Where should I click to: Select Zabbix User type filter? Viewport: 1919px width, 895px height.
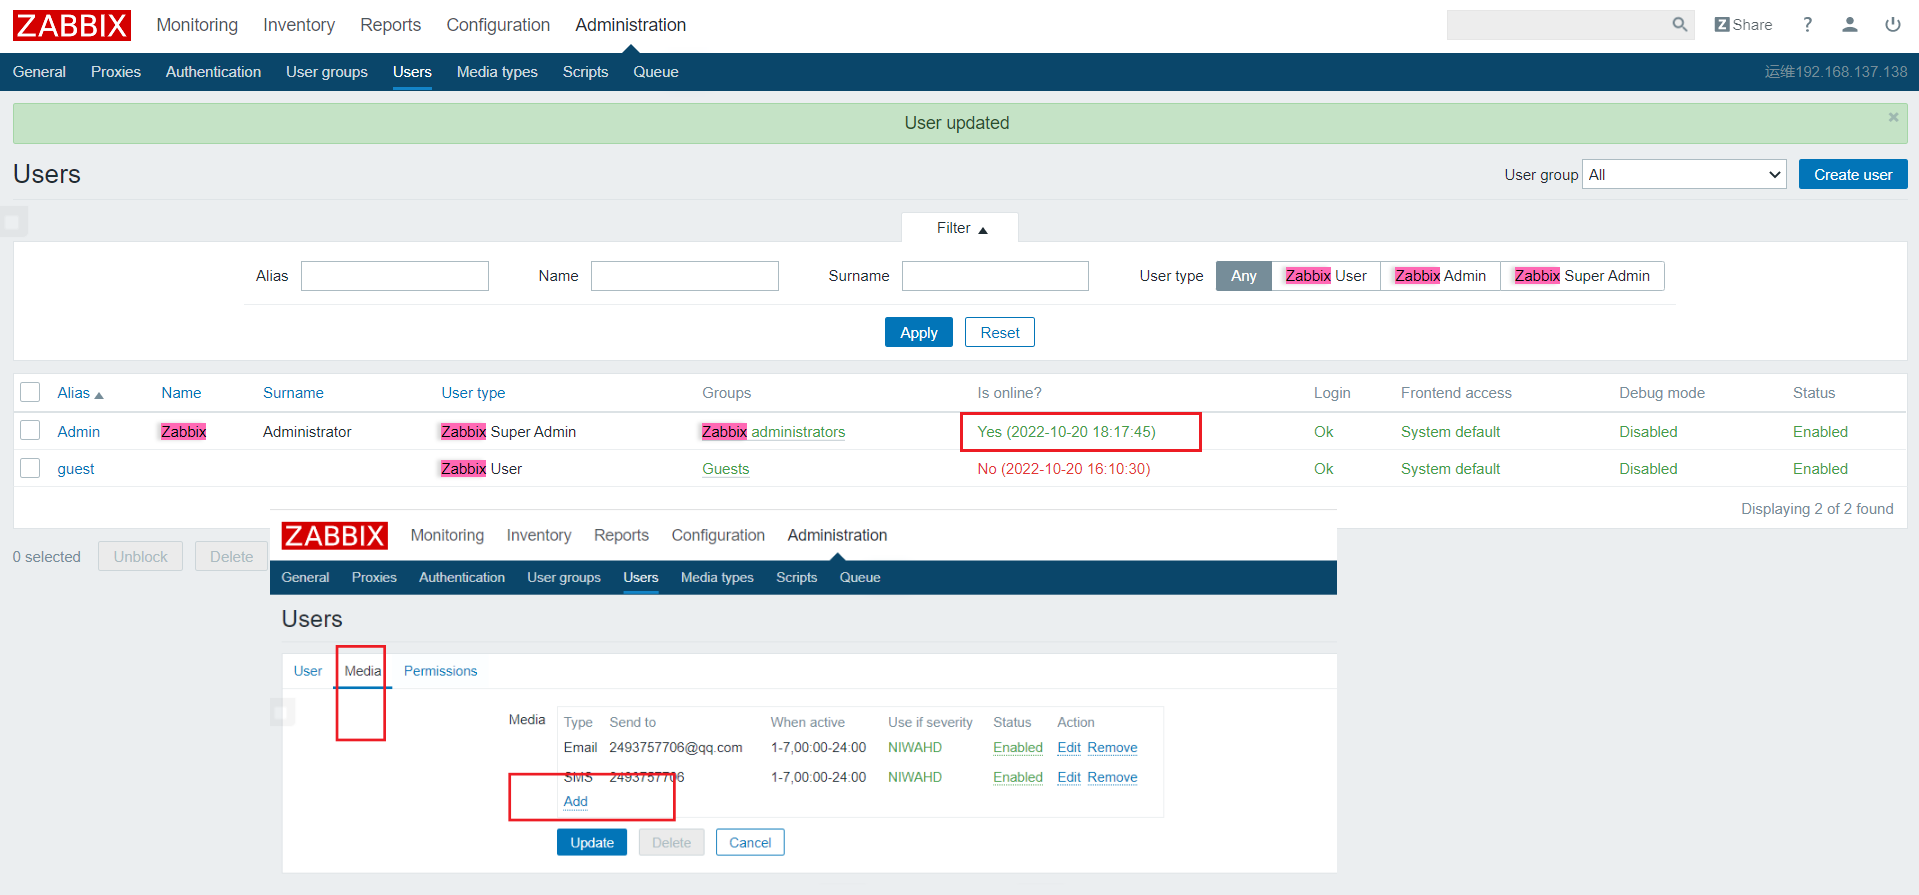(1326, 276)
